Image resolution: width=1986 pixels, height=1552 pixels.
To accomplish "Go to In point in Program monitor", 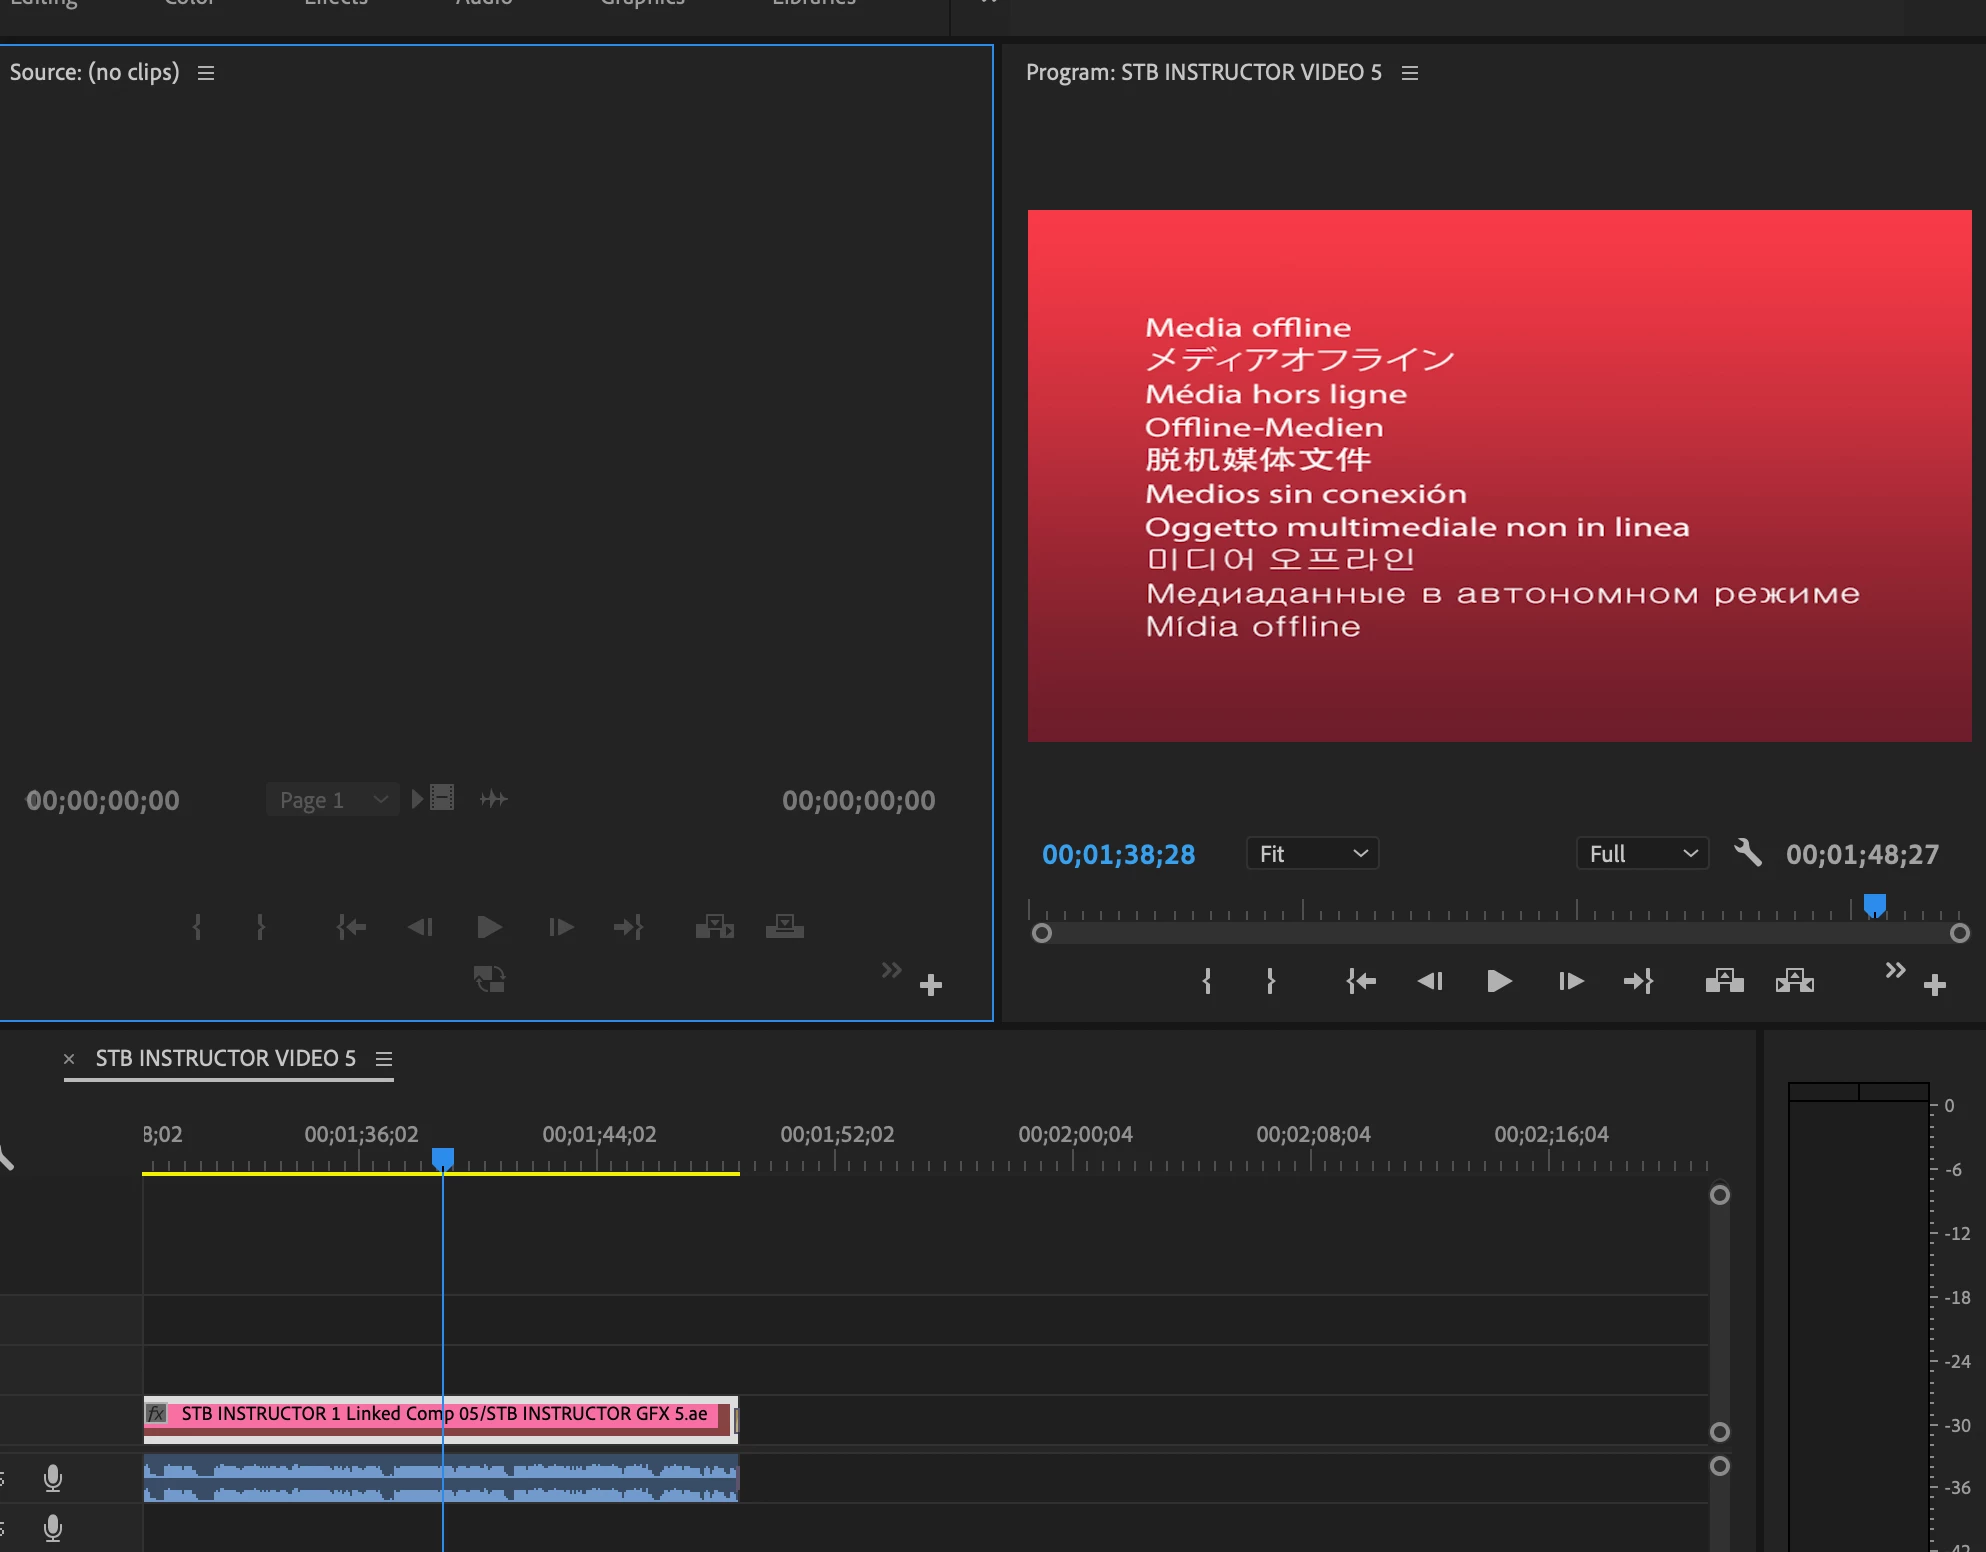I will coord(1361,981).
